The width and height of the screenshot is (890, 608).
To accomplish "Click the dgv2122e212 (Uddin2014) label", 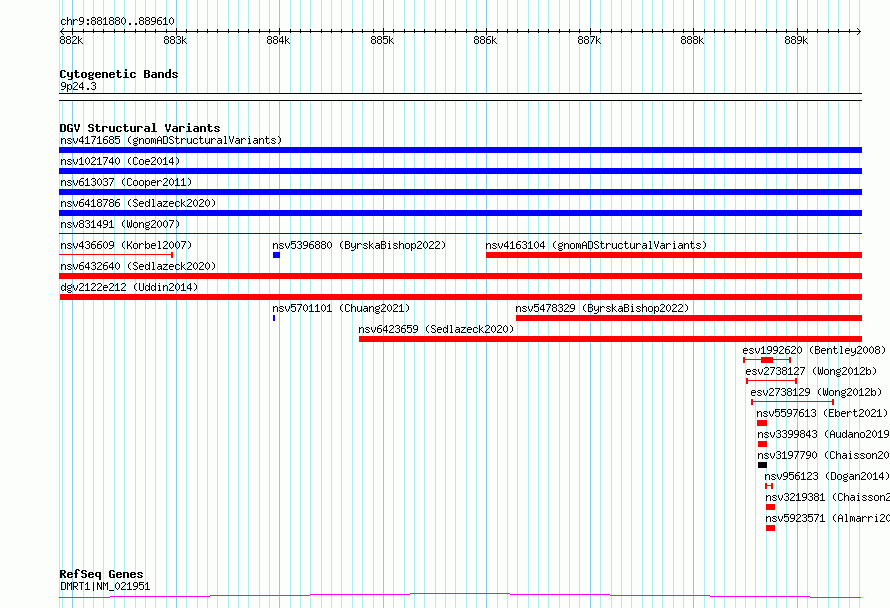I will 129,287.
